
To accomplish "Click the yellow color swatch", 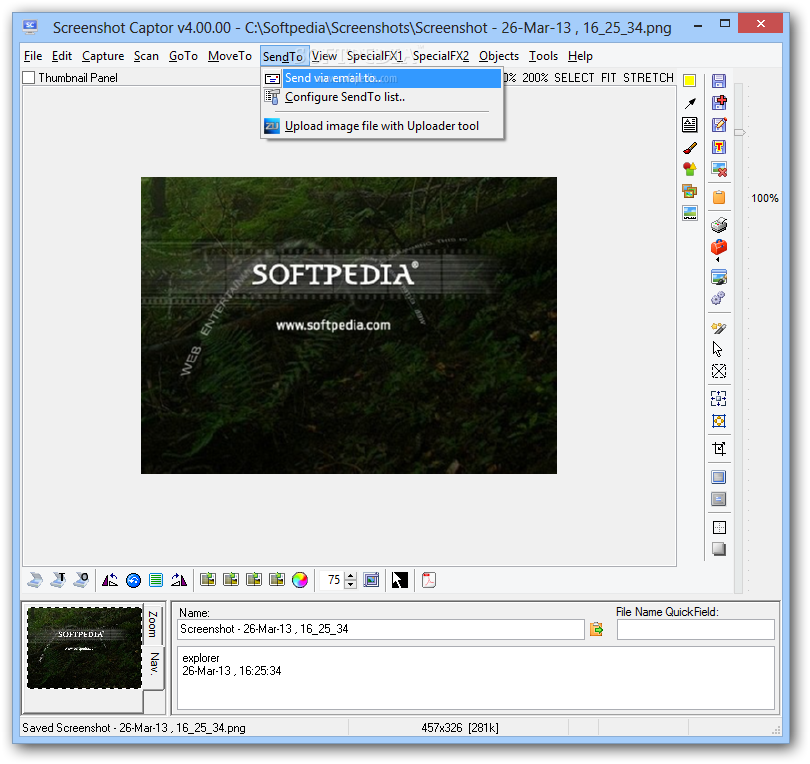I will click(689, 81).
